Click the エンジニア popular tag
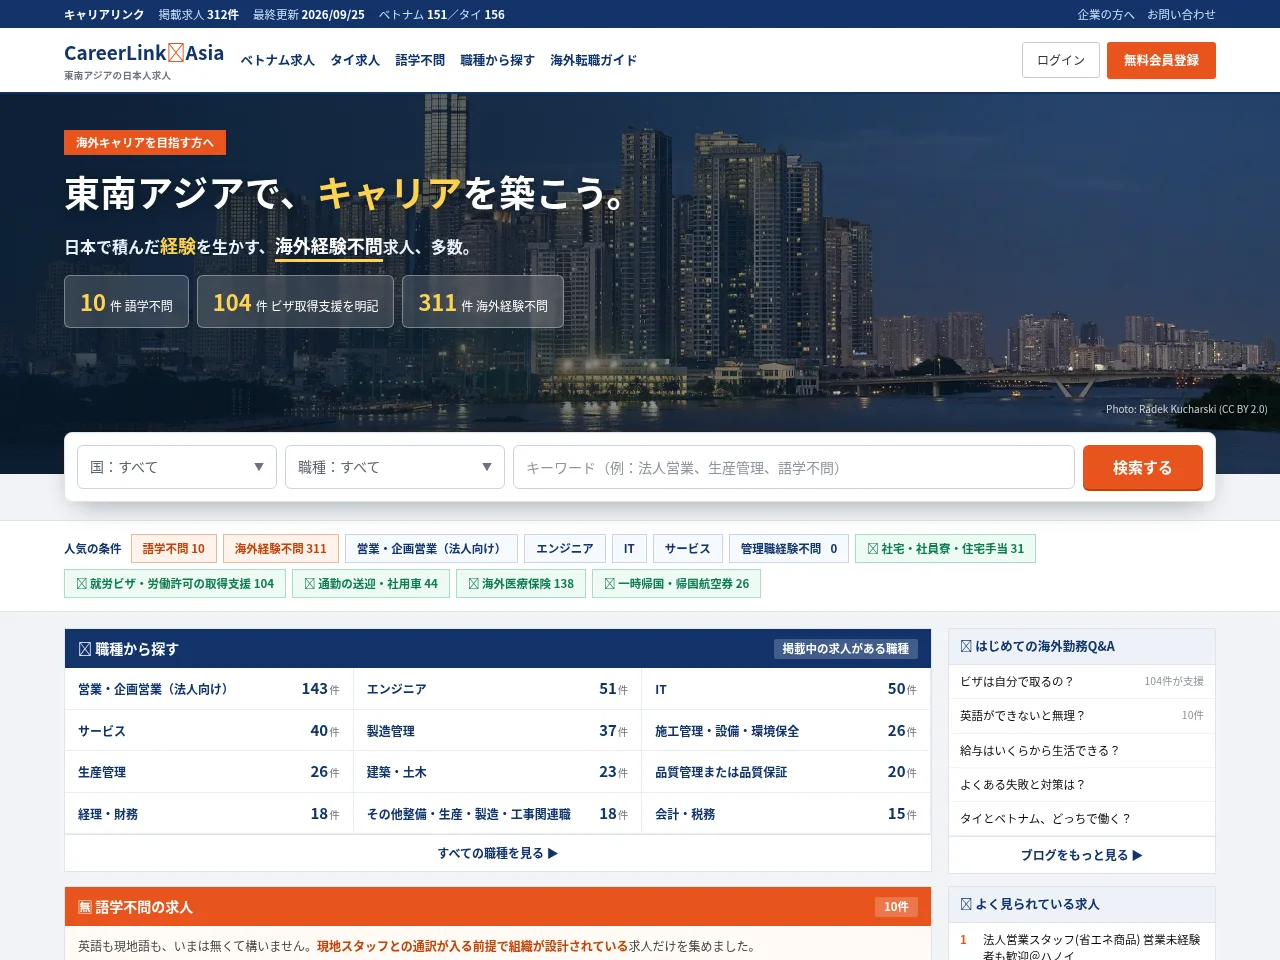This screenshot has height=960, width=1280. click(564, 548)
